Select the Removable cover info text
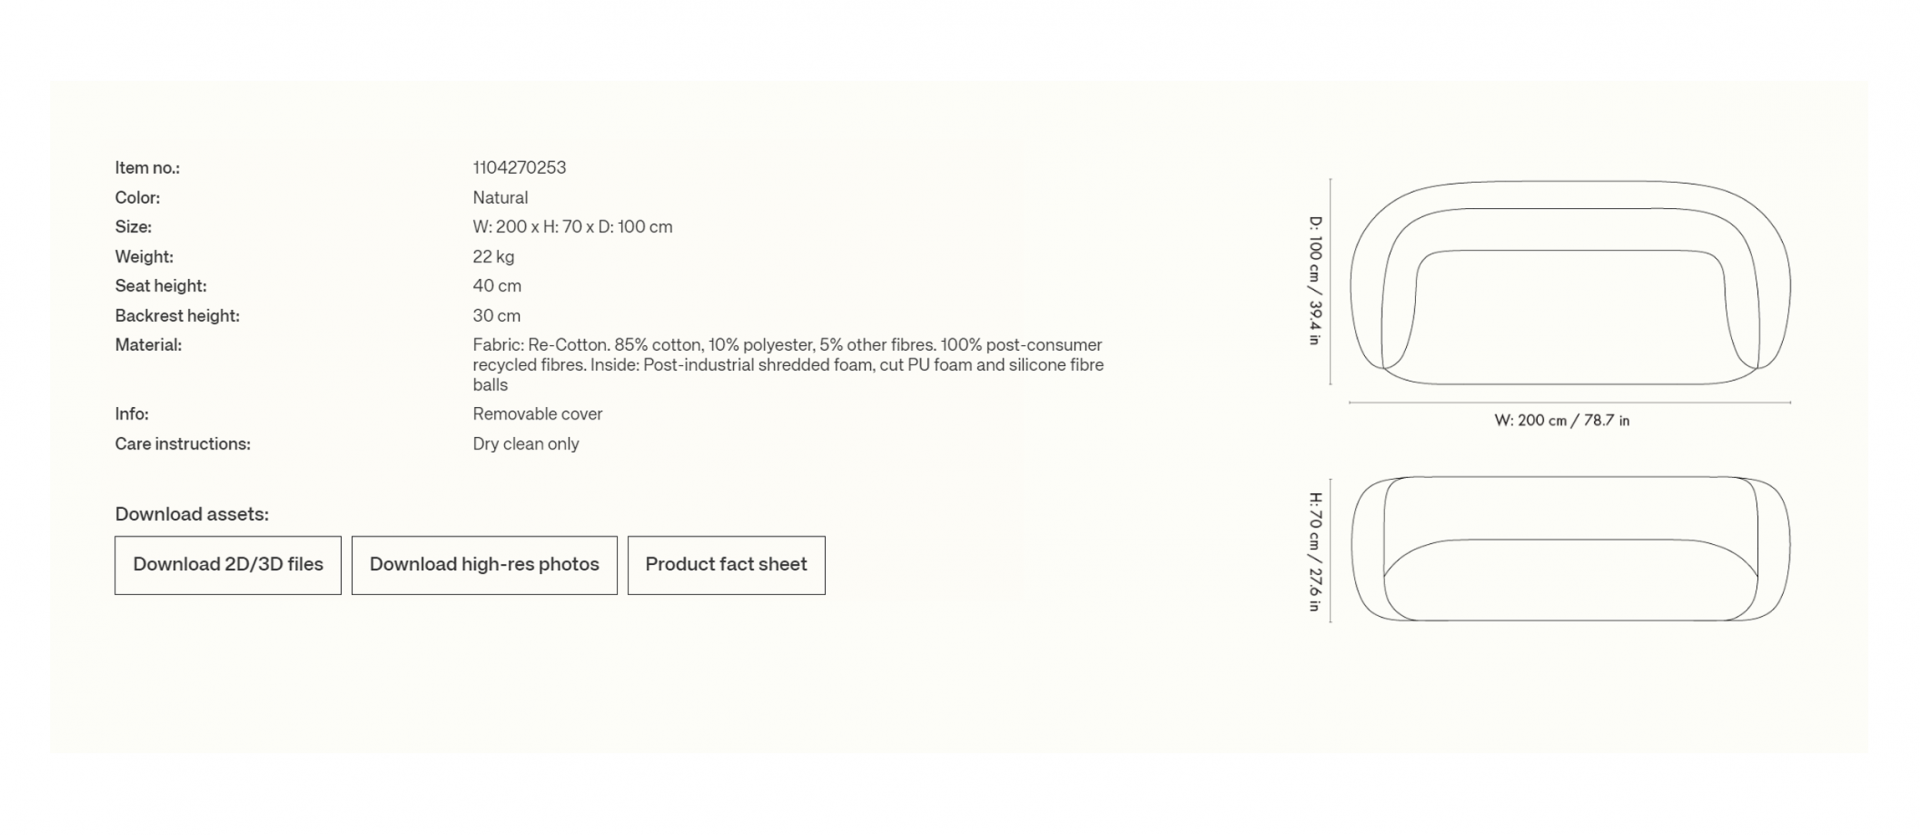Image resolution: width=1920 pixels, height=835 pixels. tap(537, 414)
